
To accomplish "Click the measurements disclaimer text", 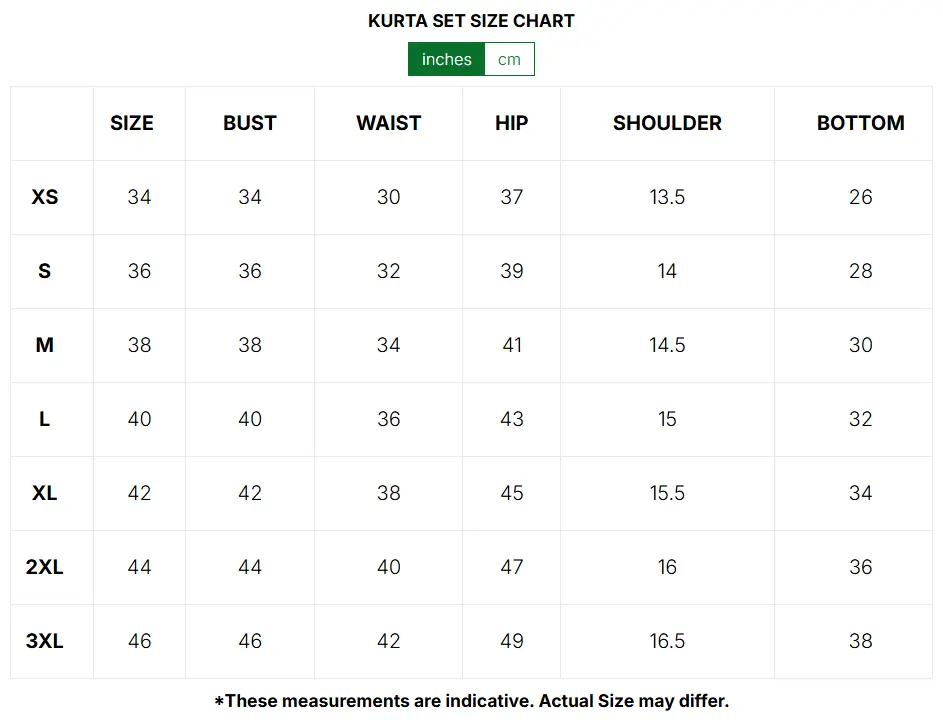I will pos(471,701).
